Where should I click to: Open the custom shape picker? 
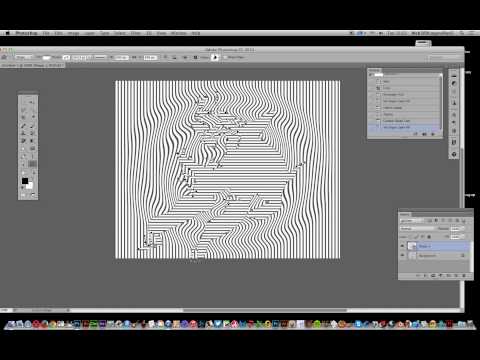pyautogui.click(x=215, y=58)
